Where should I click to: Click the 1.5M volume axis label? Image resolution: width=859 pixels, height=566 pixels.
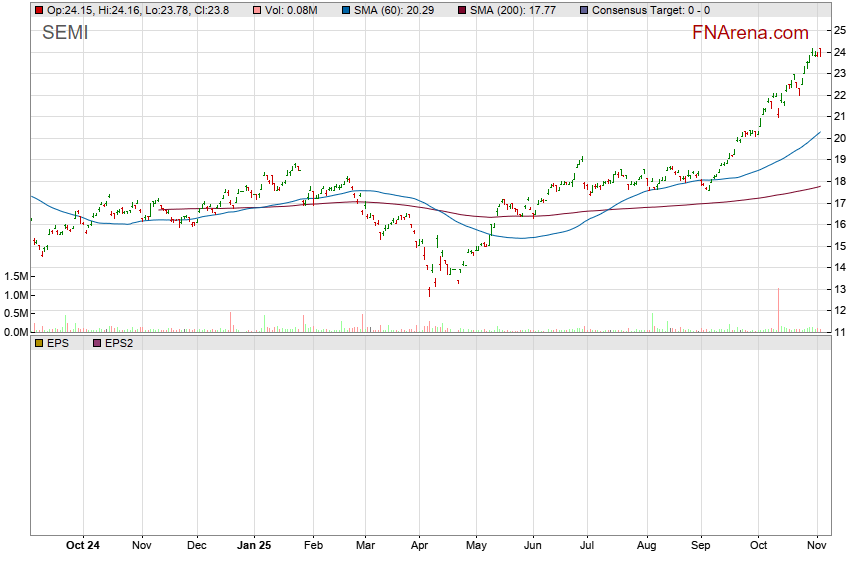(x=16, y=276)
